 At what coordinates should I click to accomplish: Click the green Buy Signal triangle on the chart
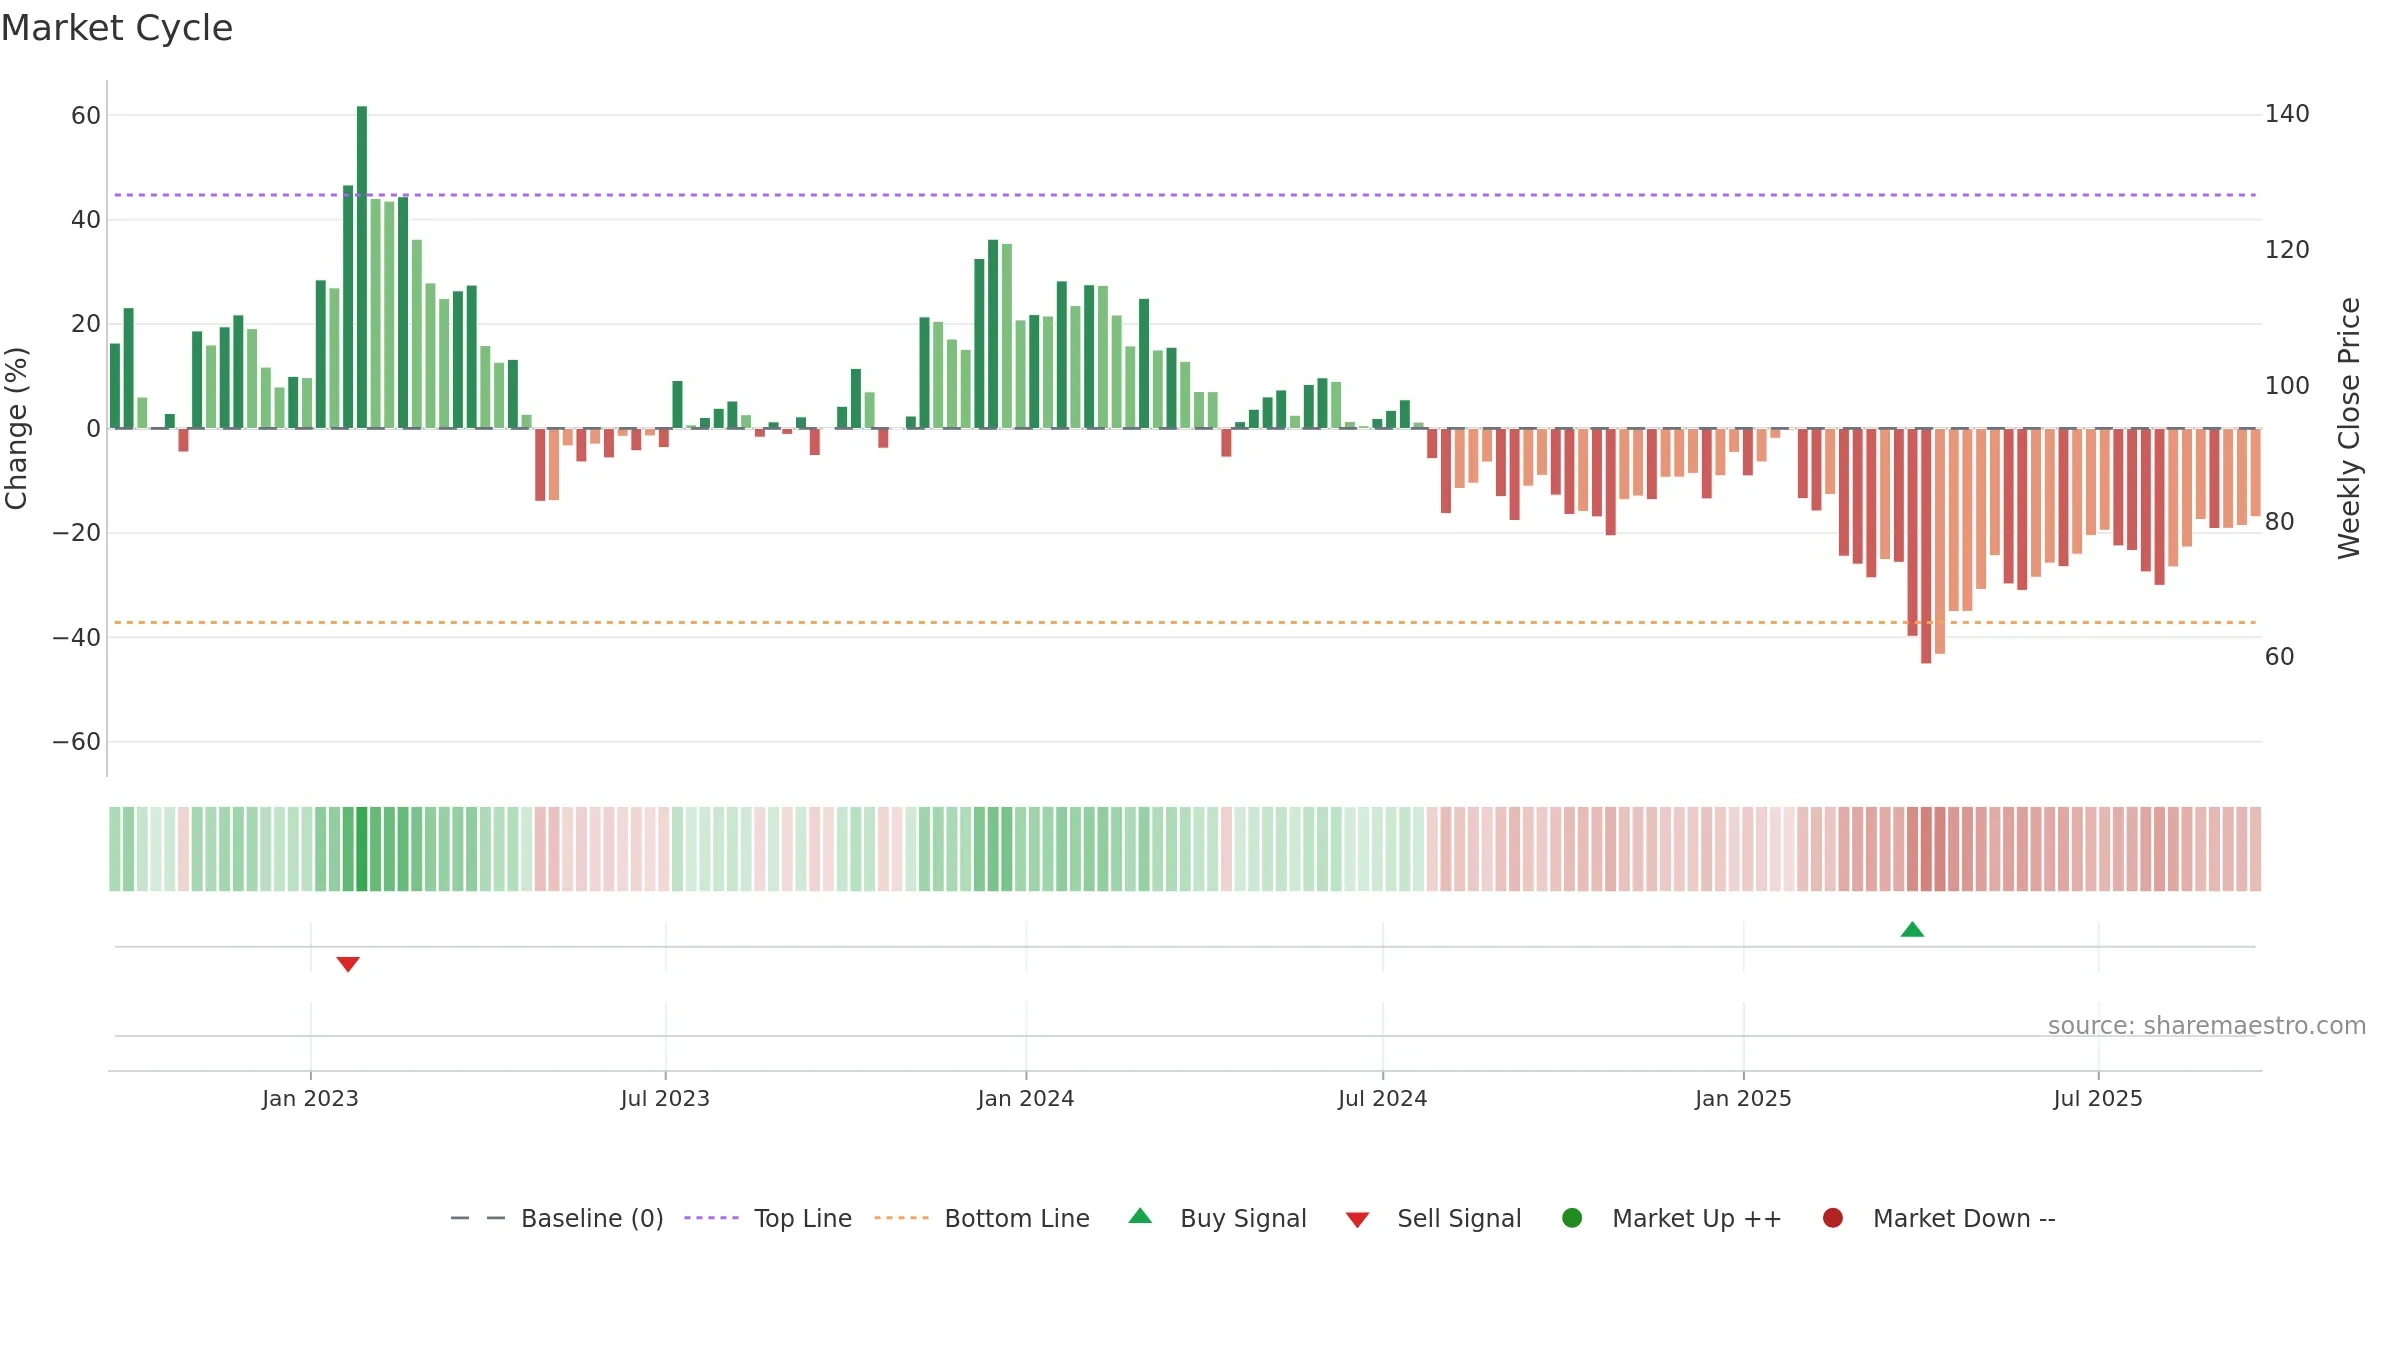(1912, 930)
